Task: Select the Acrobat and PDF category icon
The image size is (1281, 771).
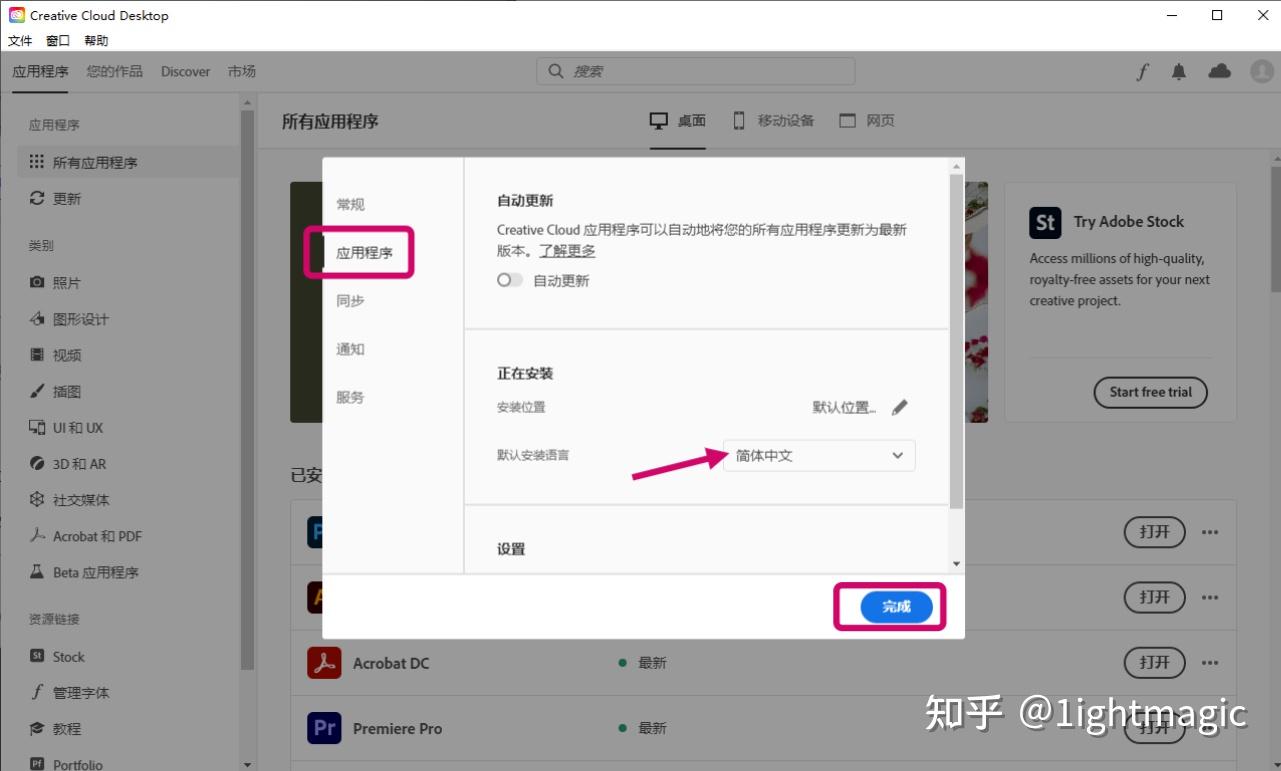Action: (37, 536)
